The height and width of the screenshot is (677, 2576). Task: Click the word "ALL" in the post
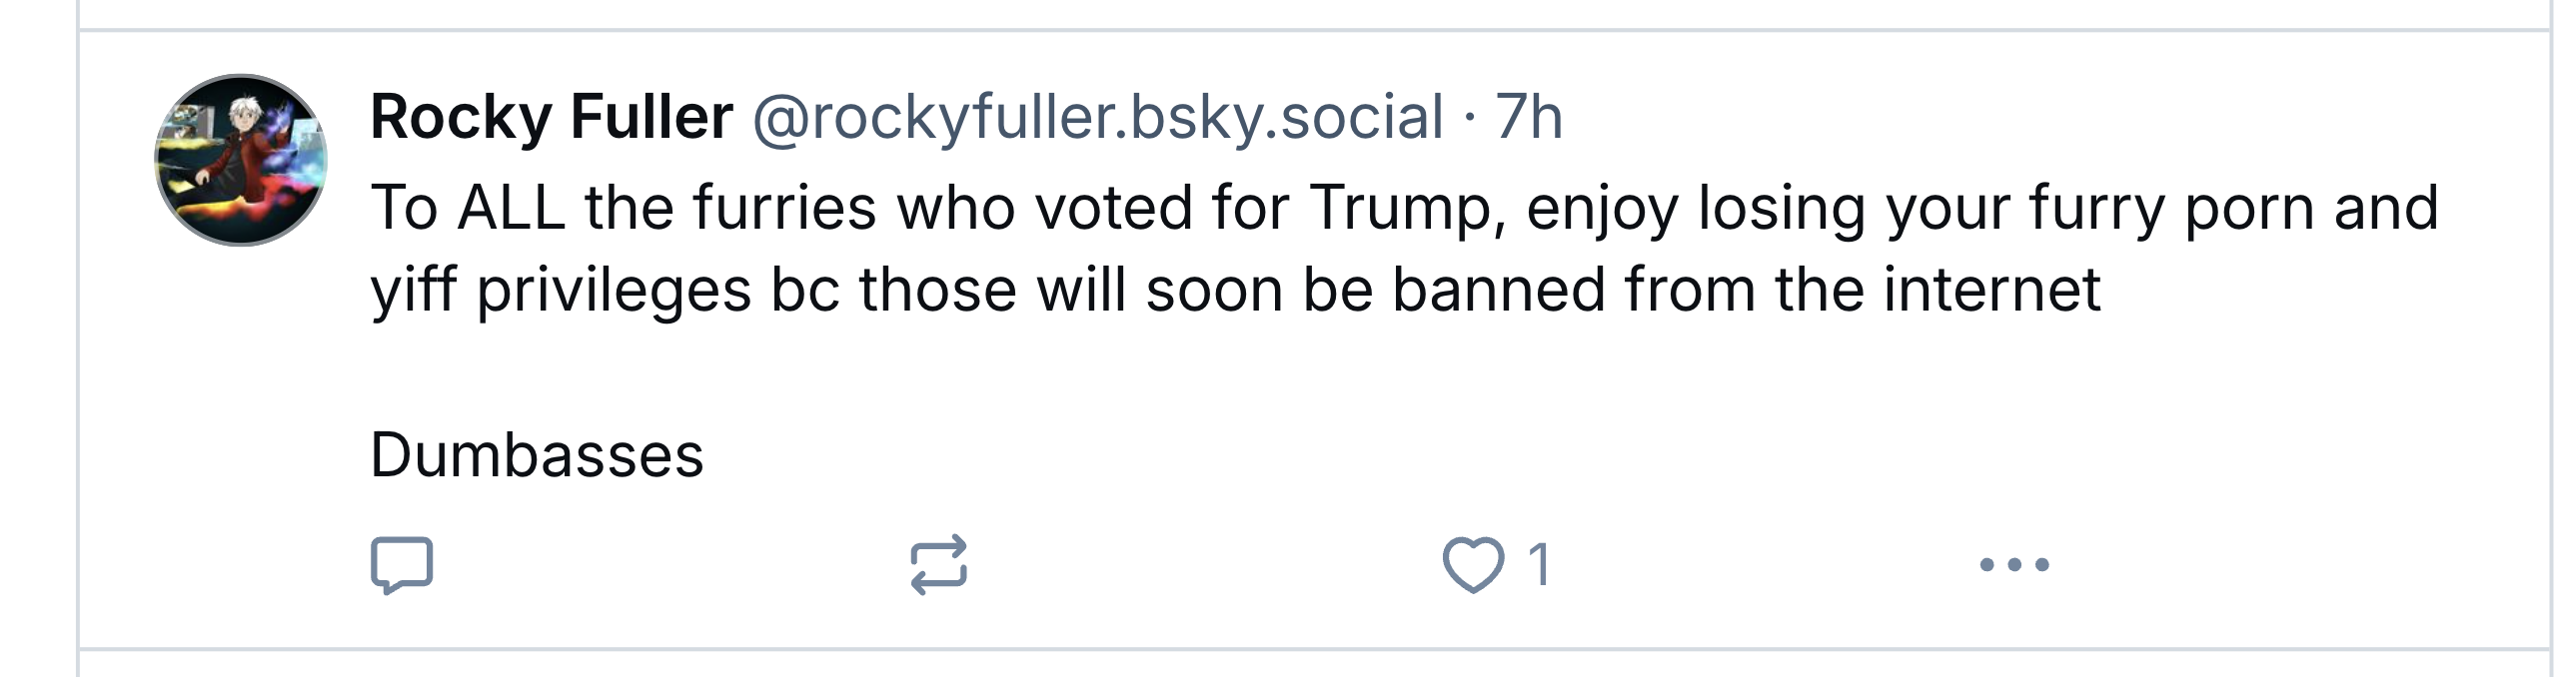511,208
